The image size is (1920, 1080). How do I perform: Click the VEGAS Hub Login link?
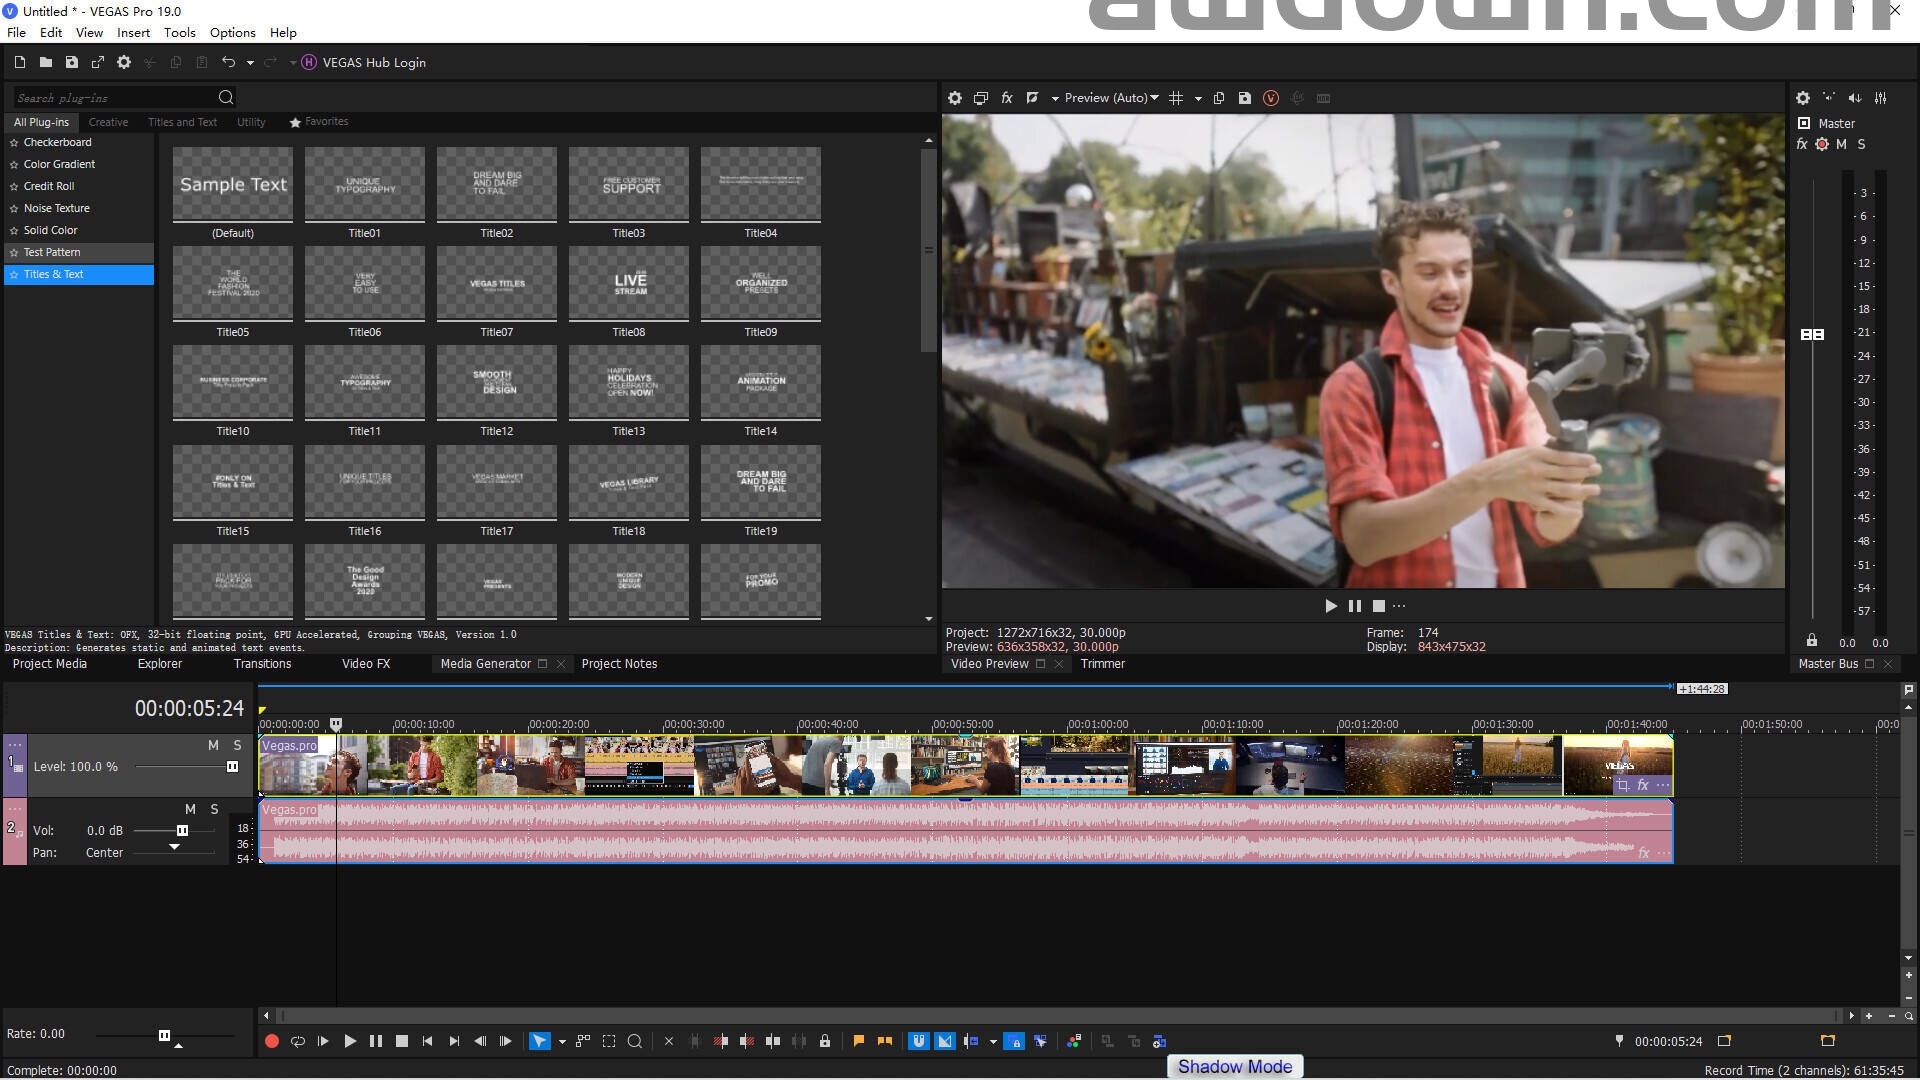click(x=373, y=62)
